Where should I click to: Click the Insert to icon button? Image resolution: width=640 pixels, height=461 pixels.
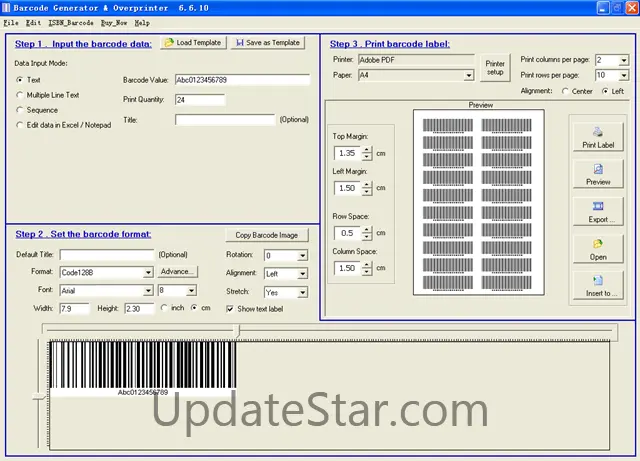(x=598, y=285)
